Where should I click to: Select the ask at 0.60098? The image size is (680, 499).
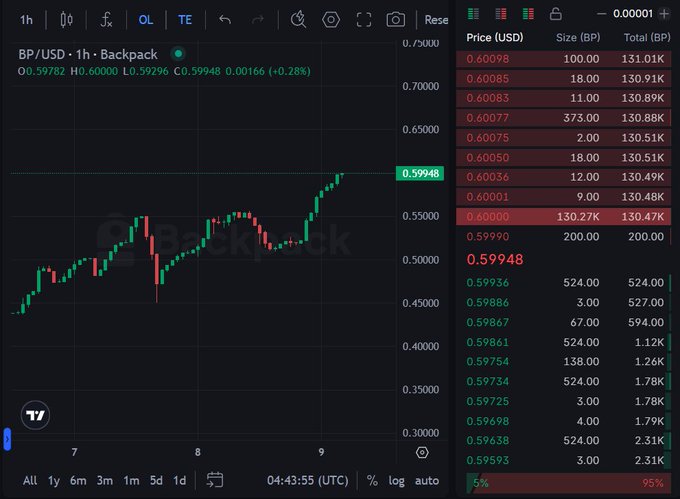coord(564,59)
